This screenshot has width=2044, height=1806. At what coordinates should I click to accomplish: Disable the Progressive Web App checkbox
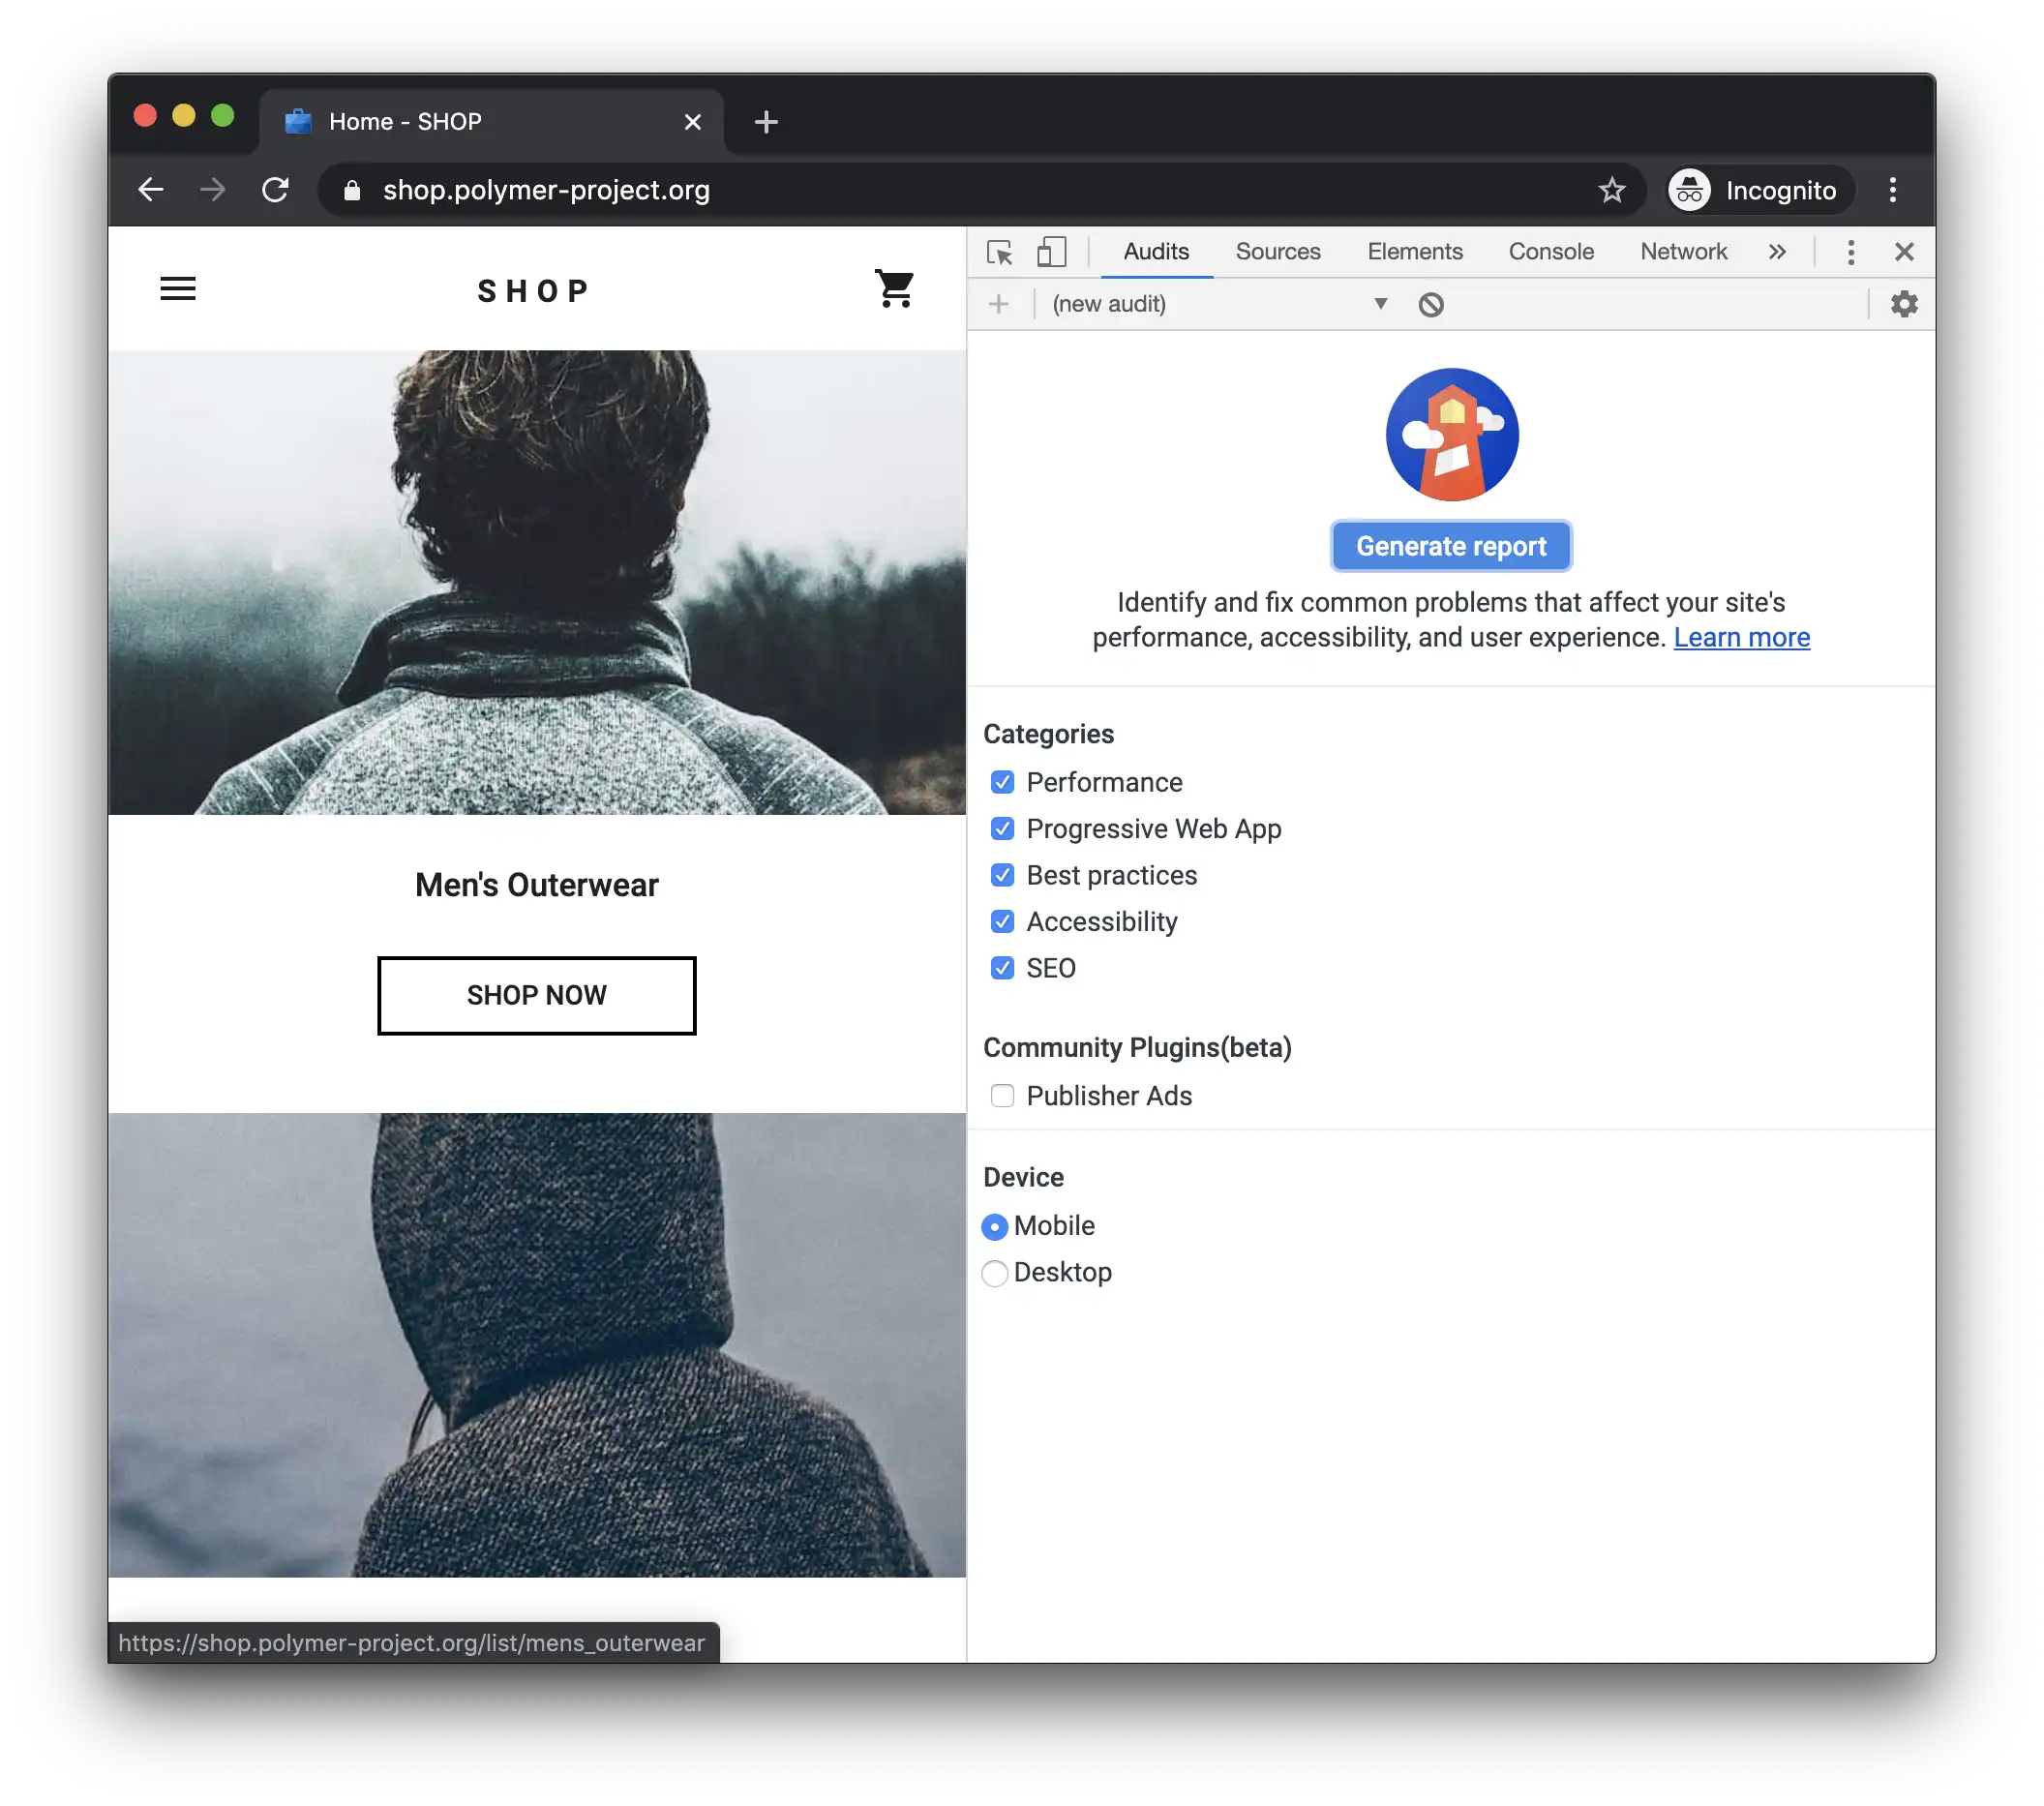coord(1002,828)
